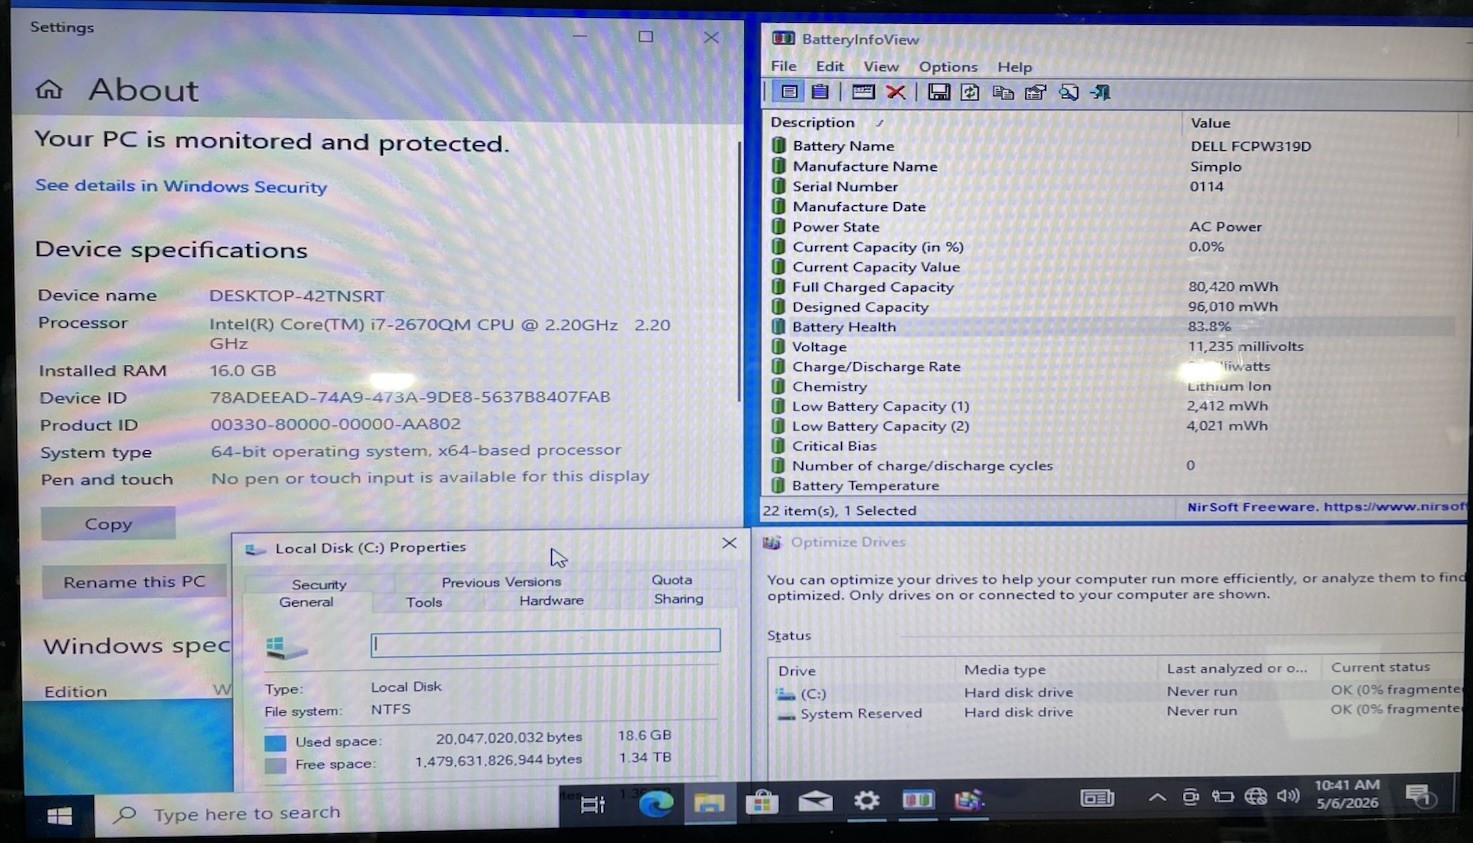Open Microsoft Store taskbar icon
The height and width of the screenshot is (843, 1473).
point(762,802)
